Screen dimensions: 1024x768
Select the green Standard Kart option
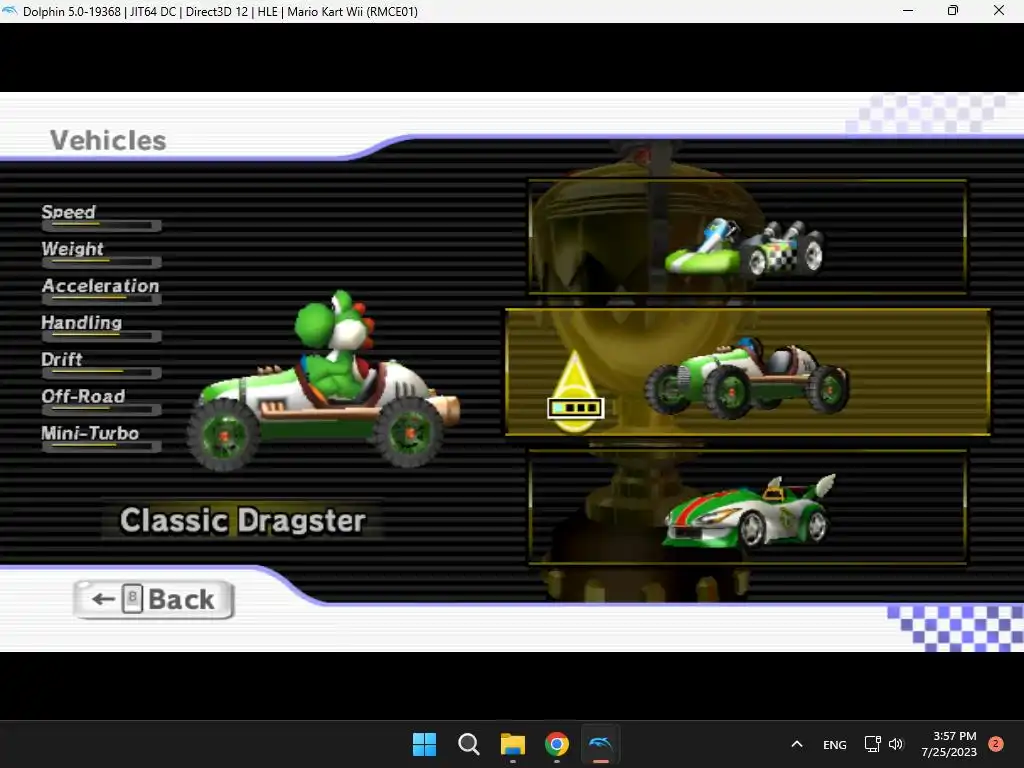(747, 238)
